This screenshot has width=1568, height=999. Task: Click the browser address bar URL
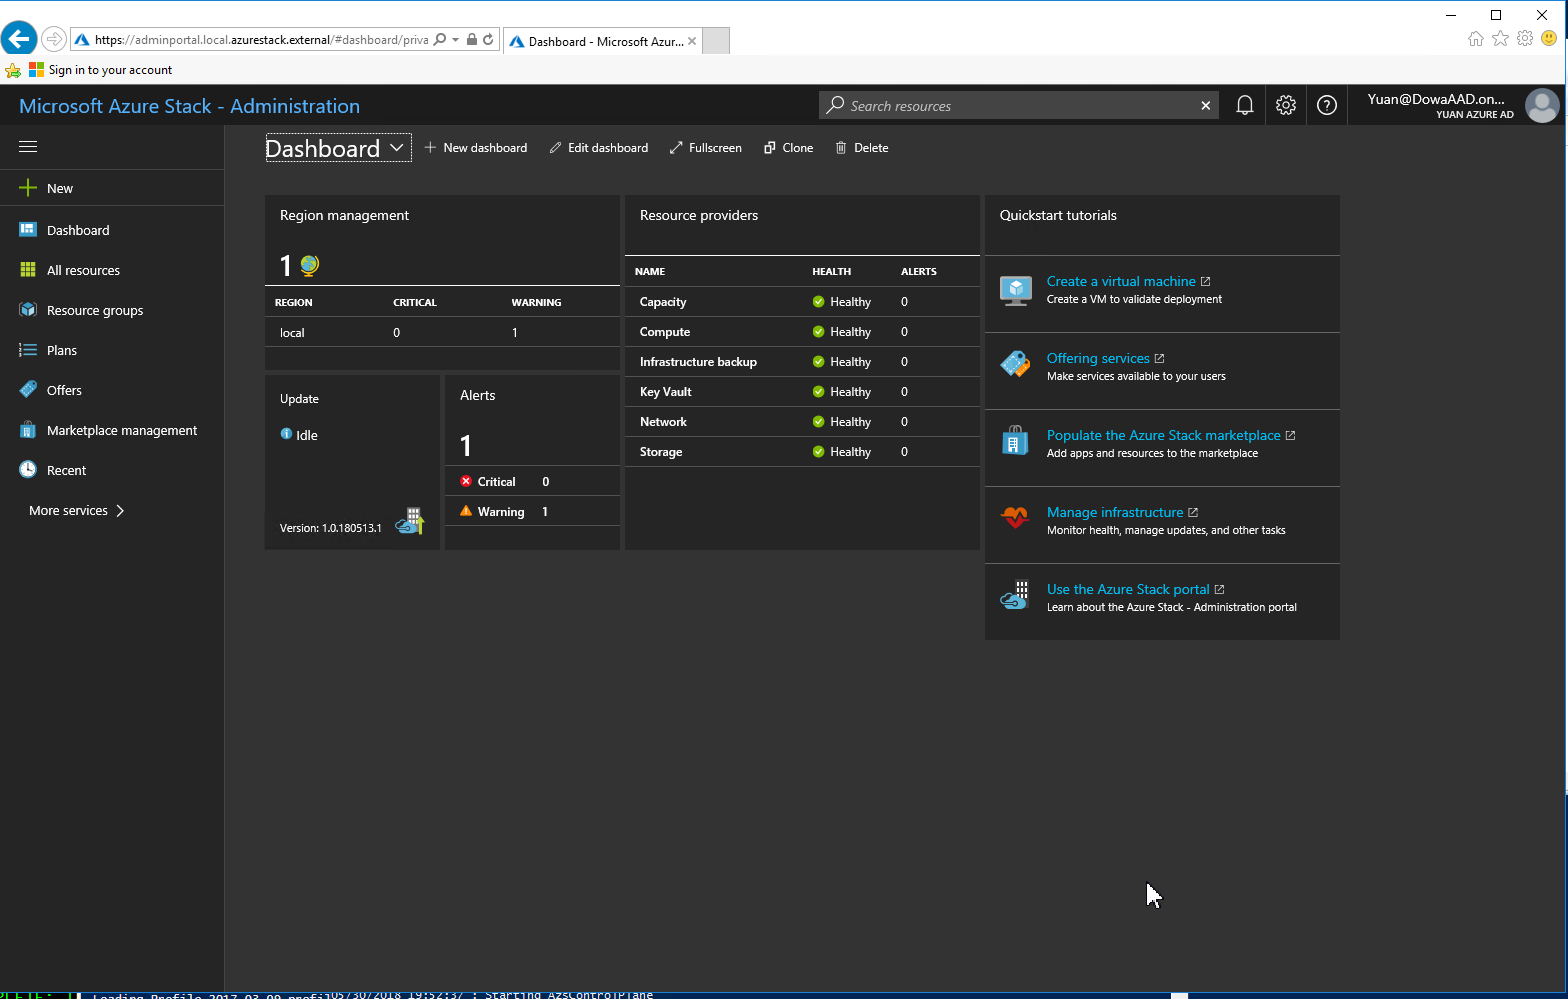pos(261,40)
